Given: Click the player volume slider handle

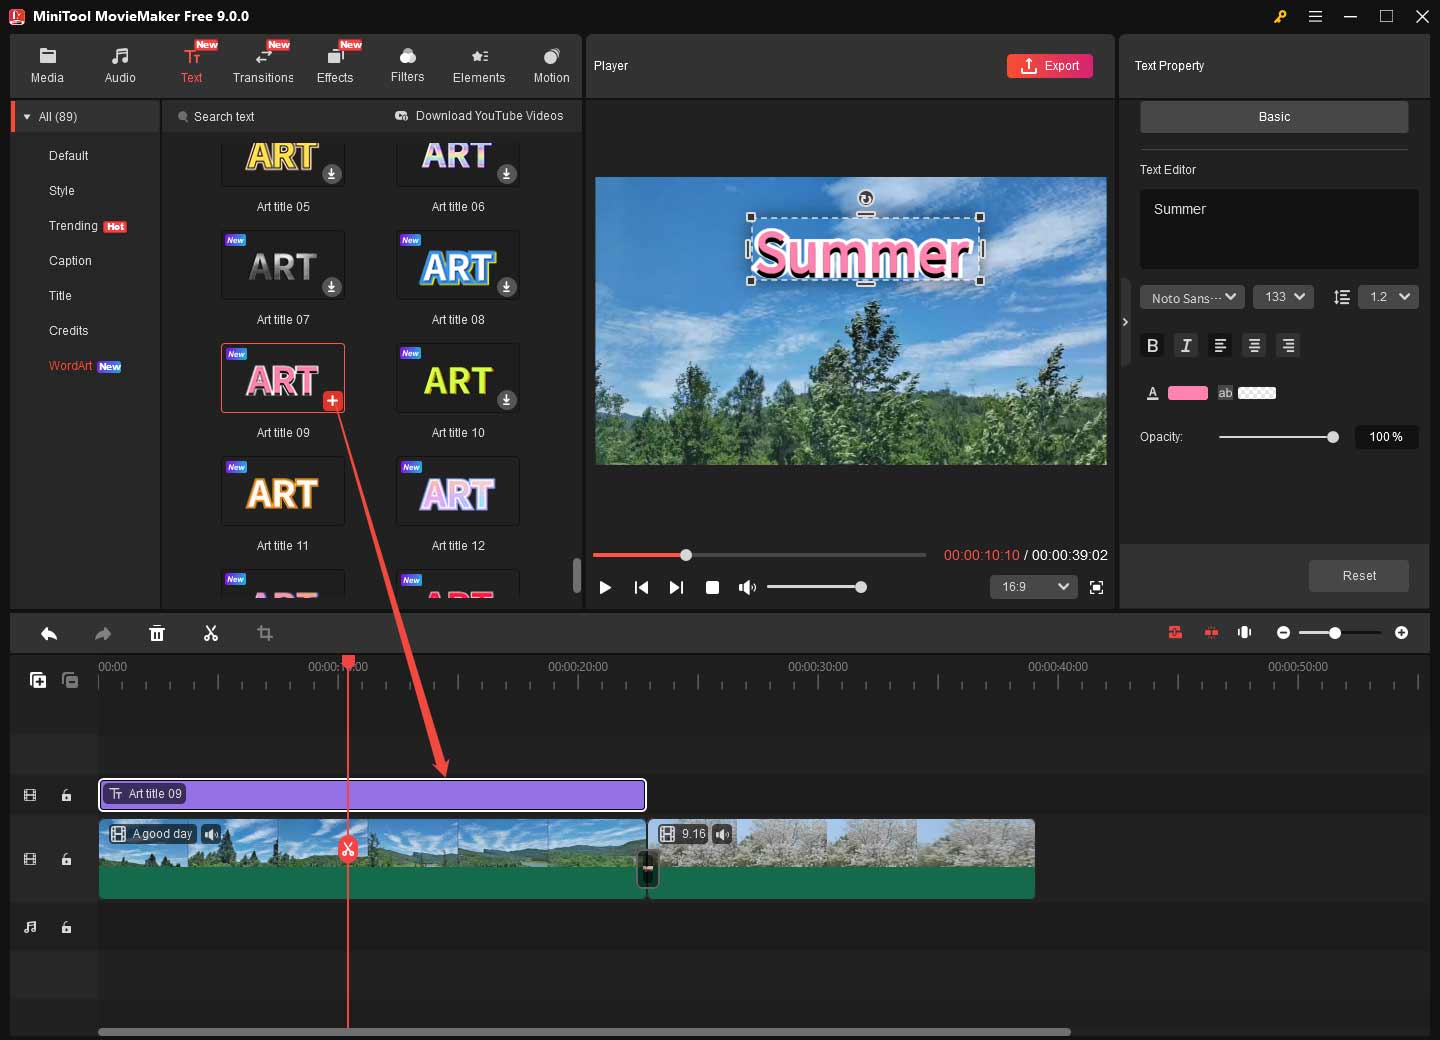Looking at the screenshot, I should pyautogui.click(x=861, y=587).
